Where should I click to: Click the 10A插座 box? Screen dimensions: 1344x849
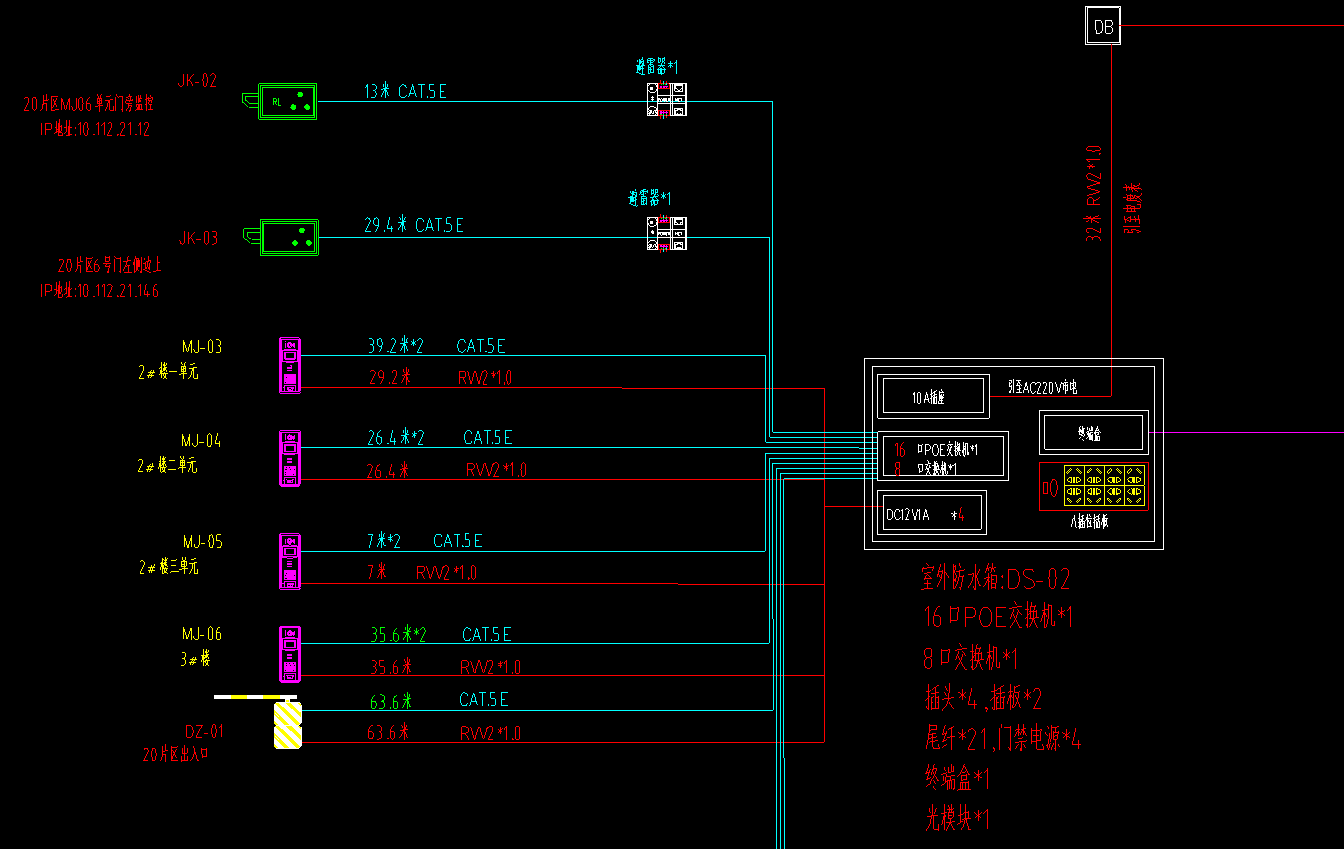[933, 397]
